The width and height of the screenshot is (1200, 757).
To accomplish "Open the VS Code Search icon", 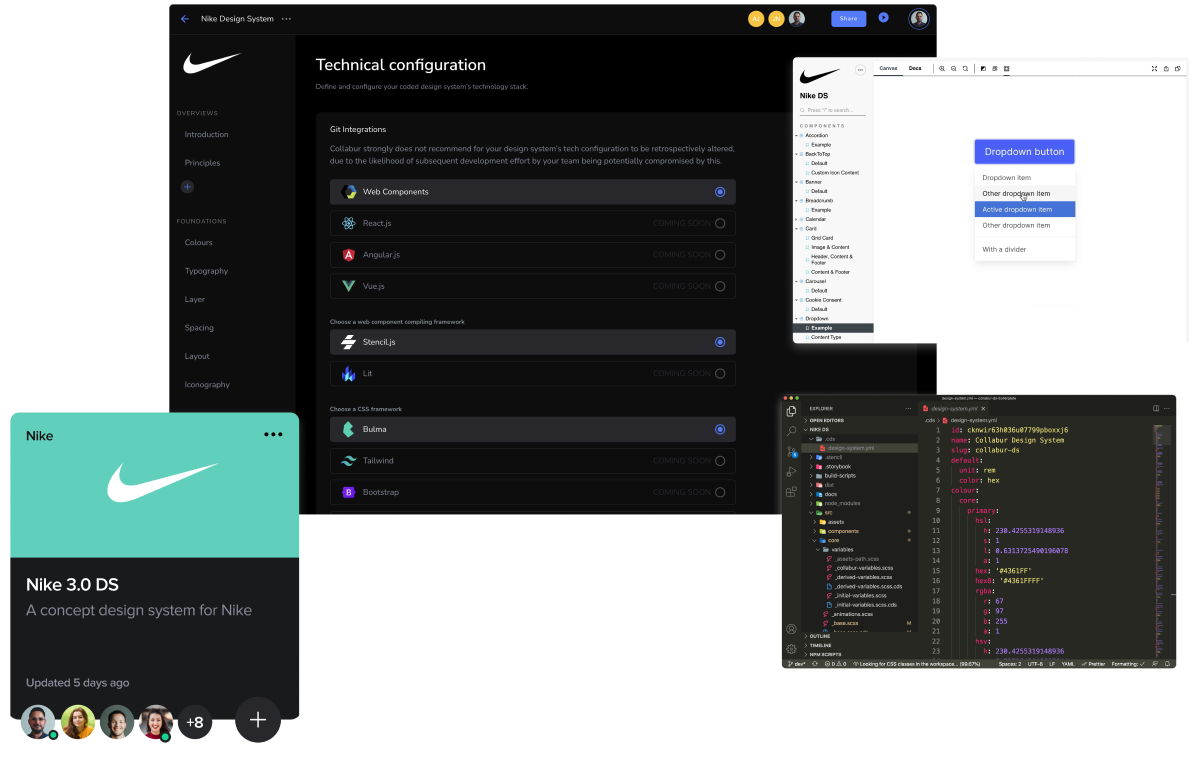I will click(x=791, y=431).
